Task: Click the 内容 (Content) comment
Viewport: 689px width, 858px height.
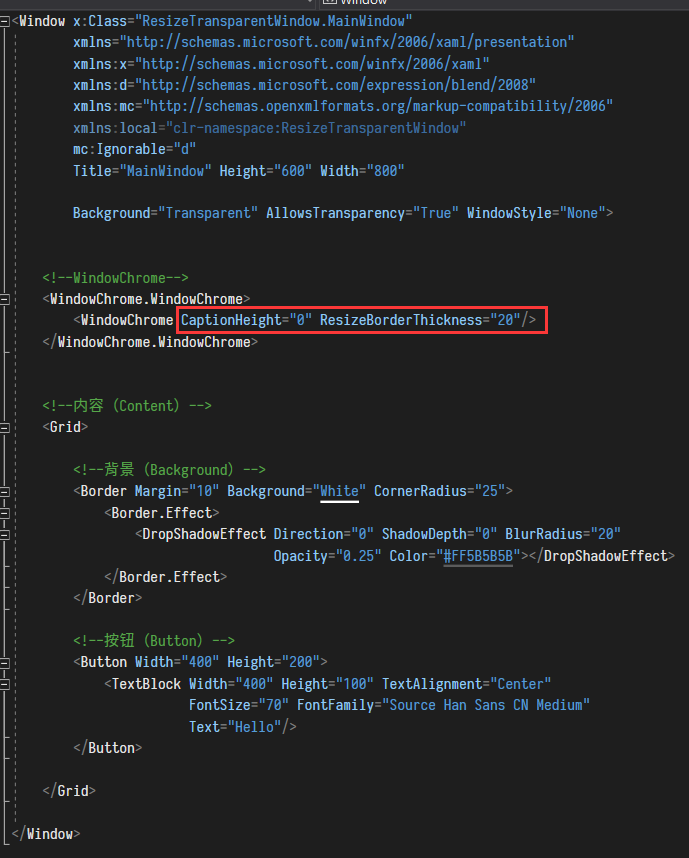Action: pyautogui.click(x=127, y=406)
